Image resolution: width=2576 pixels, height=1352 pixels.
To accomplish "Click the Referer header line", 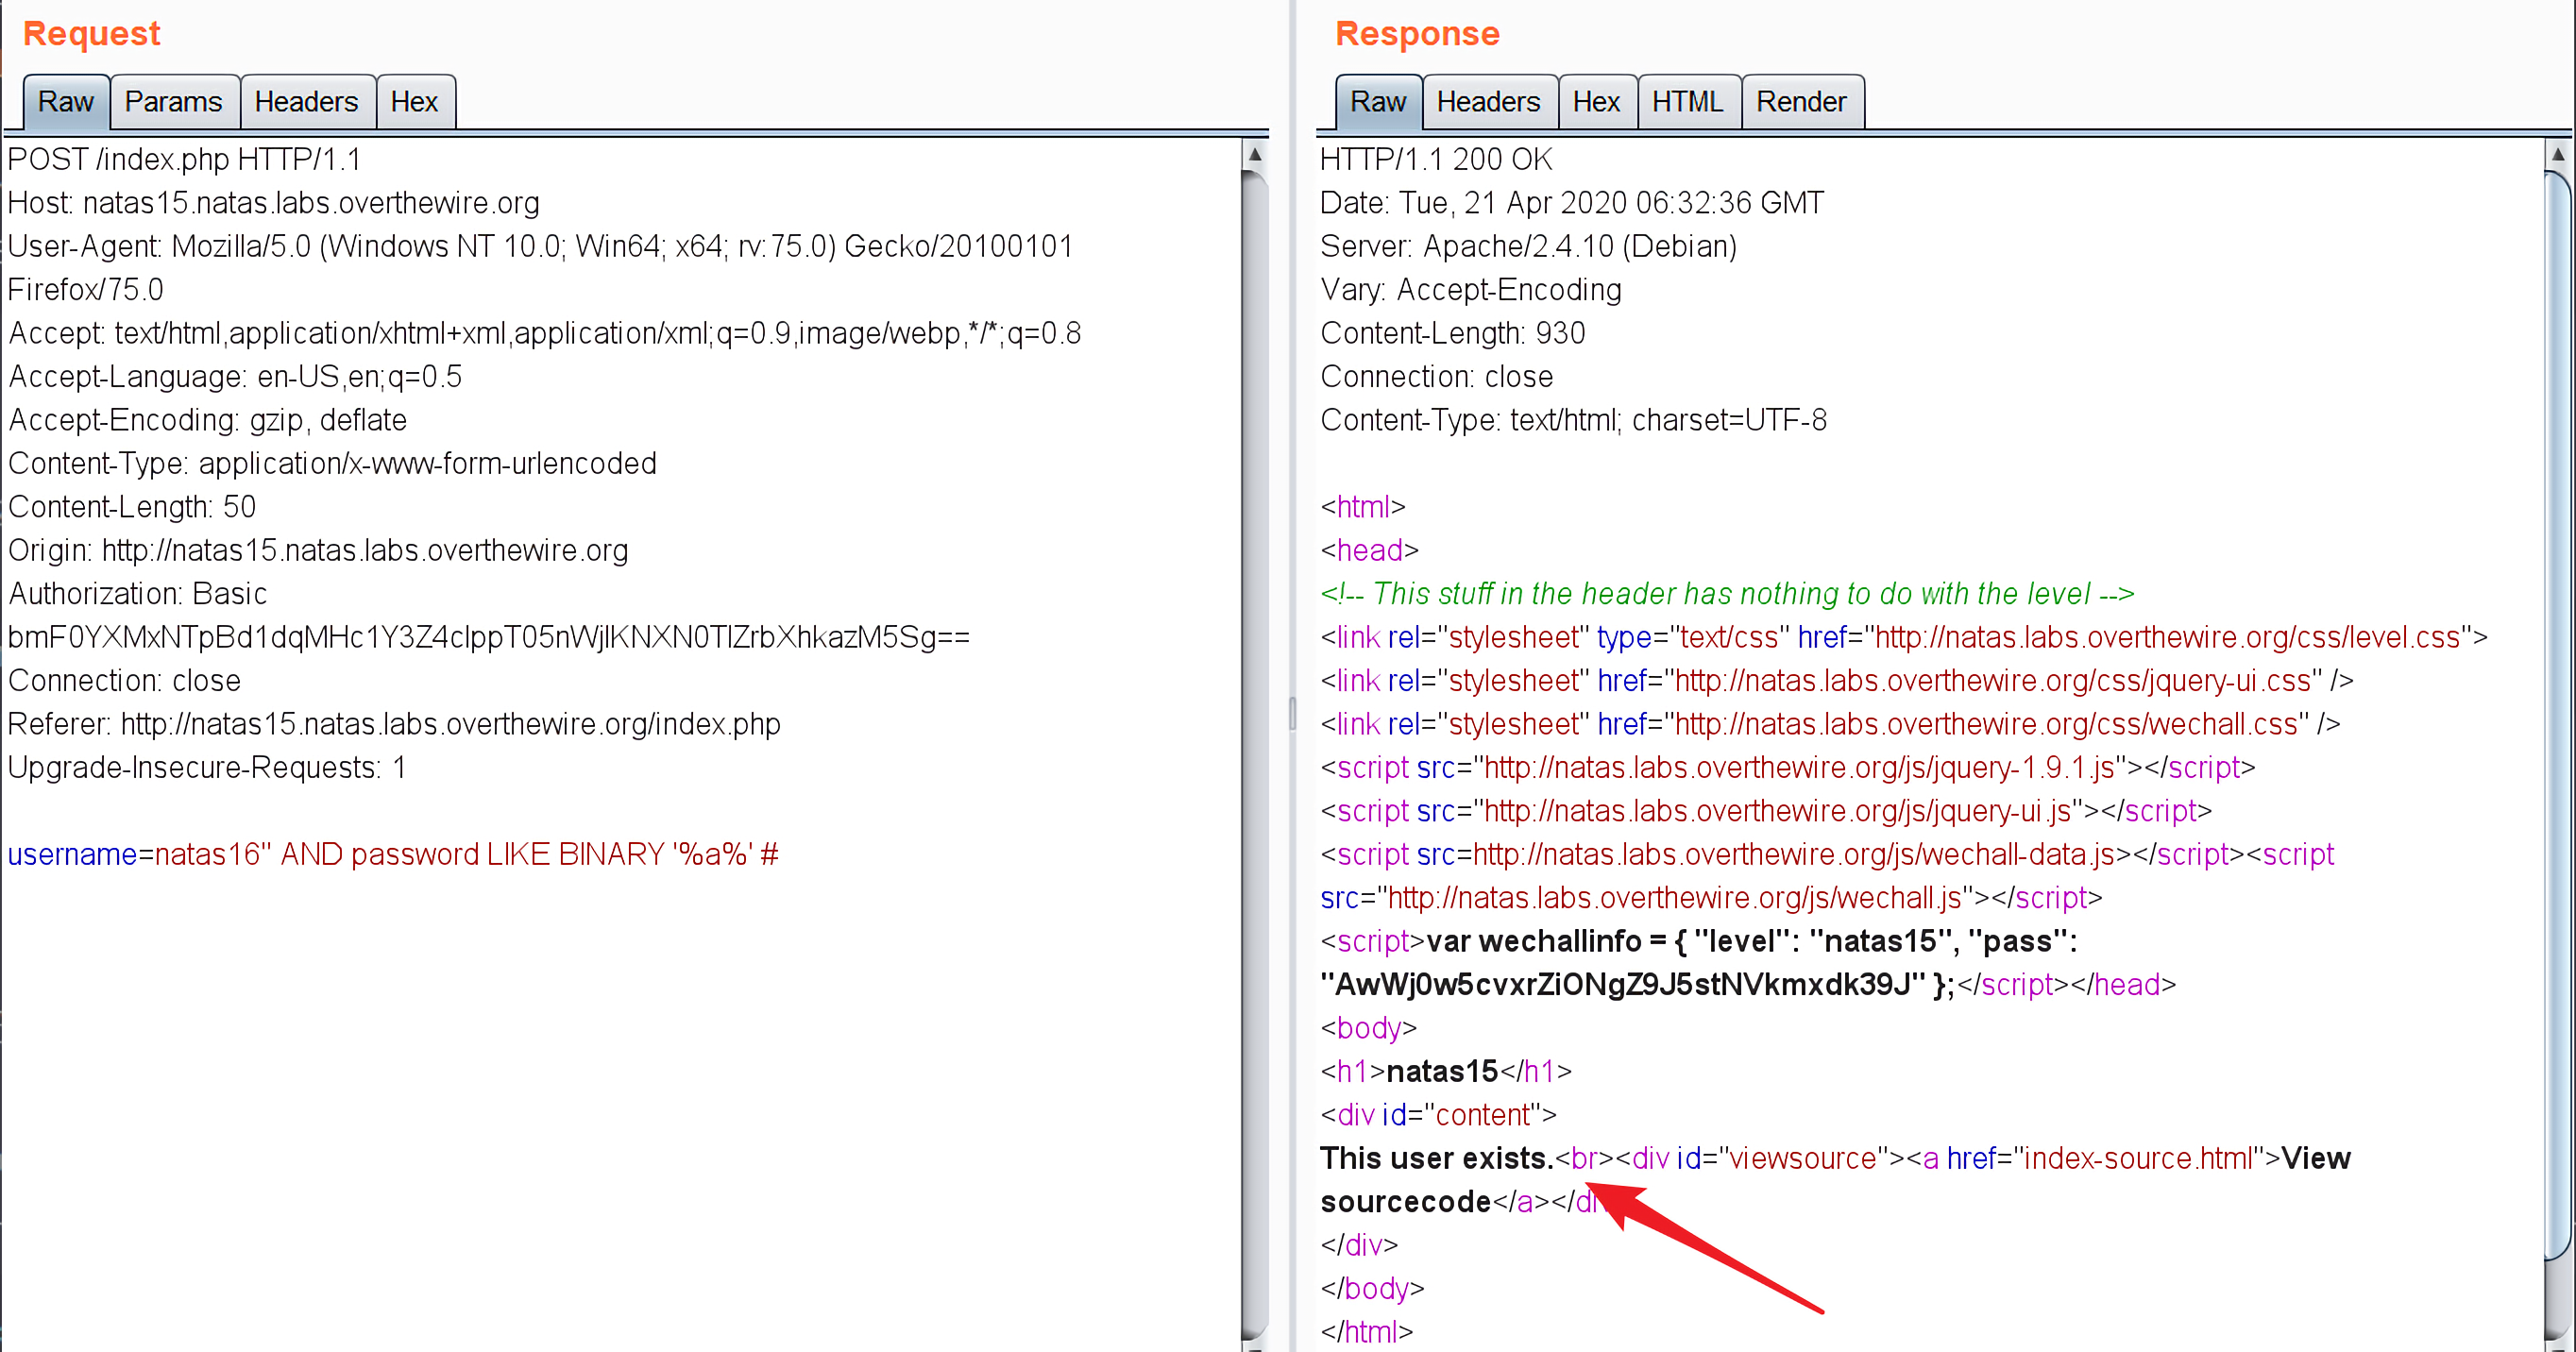I will 395,724.
